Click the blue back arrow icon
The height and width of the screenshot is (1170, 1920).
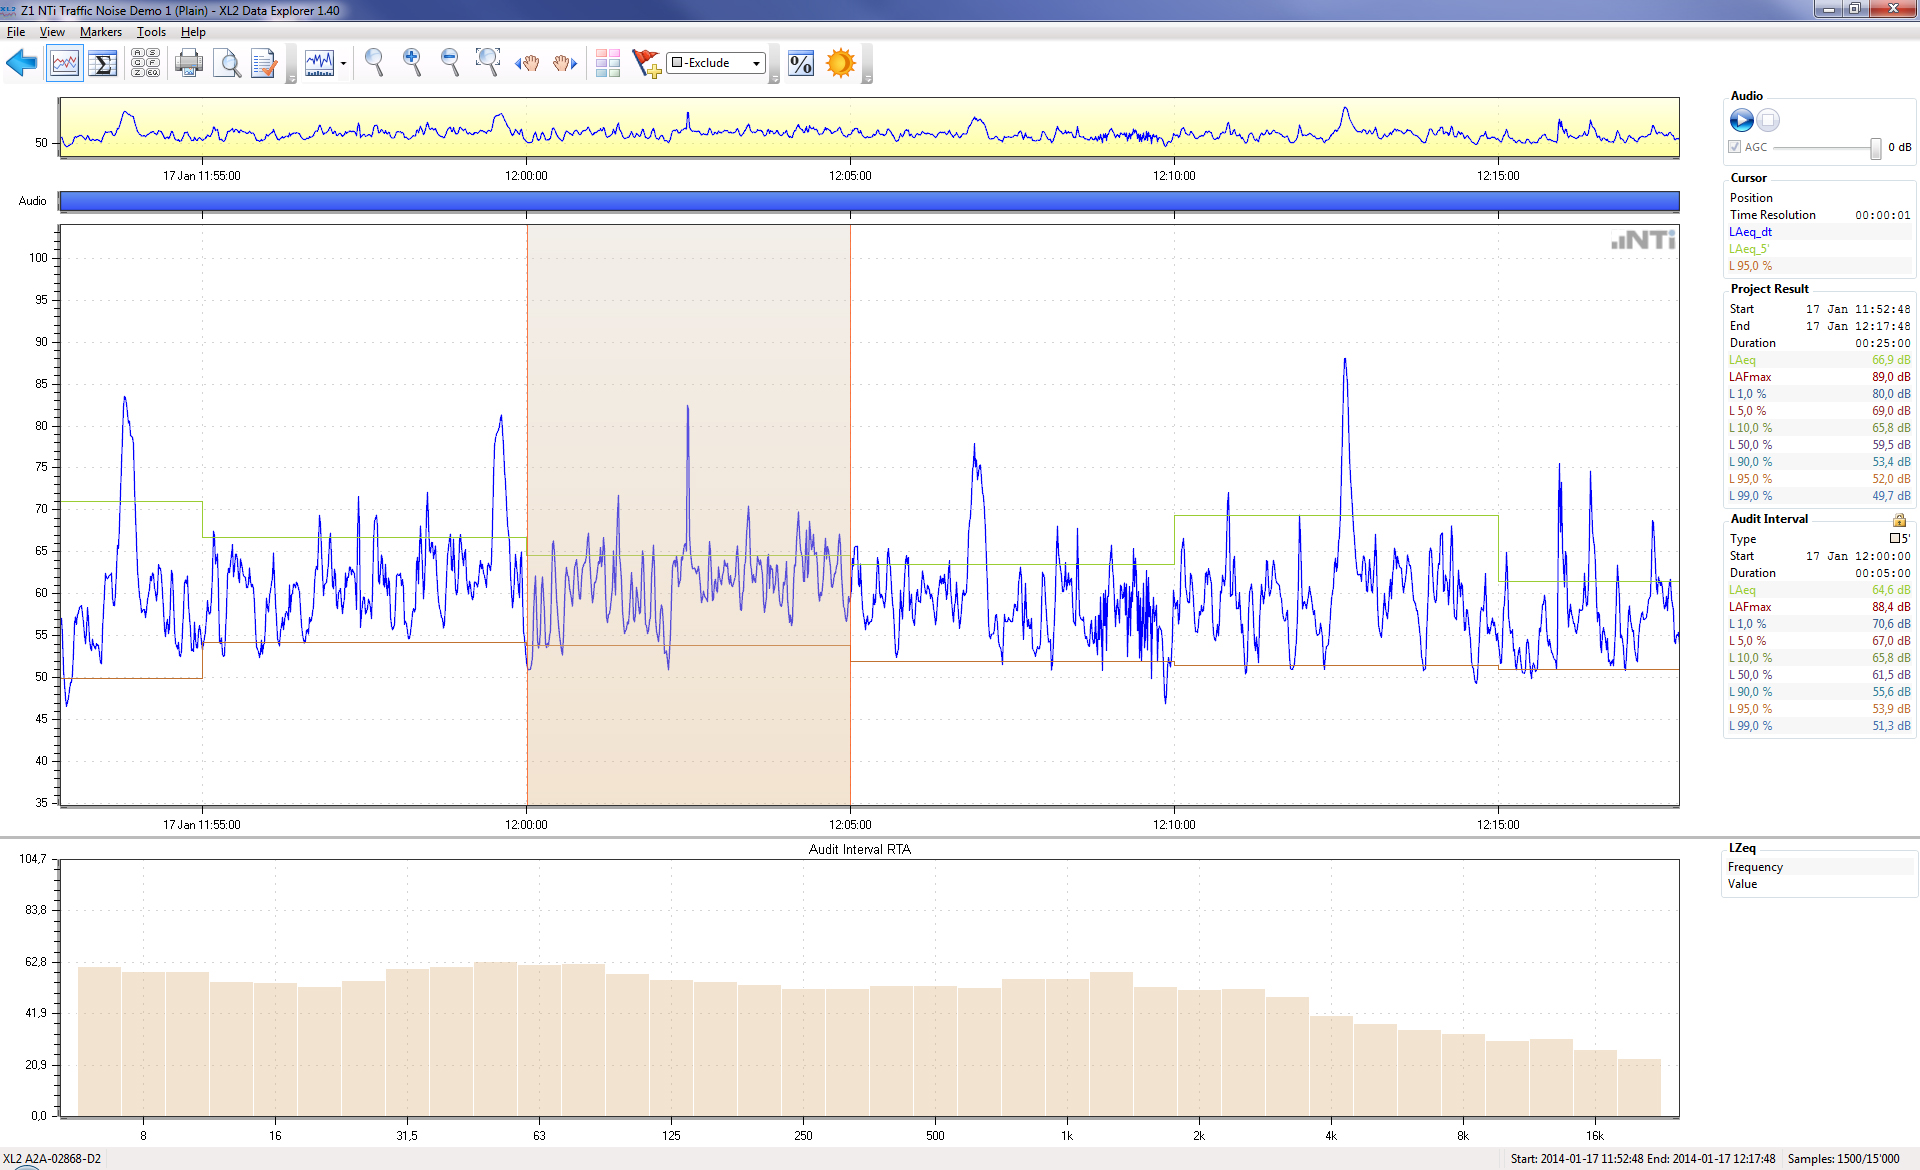coord(21,64)
